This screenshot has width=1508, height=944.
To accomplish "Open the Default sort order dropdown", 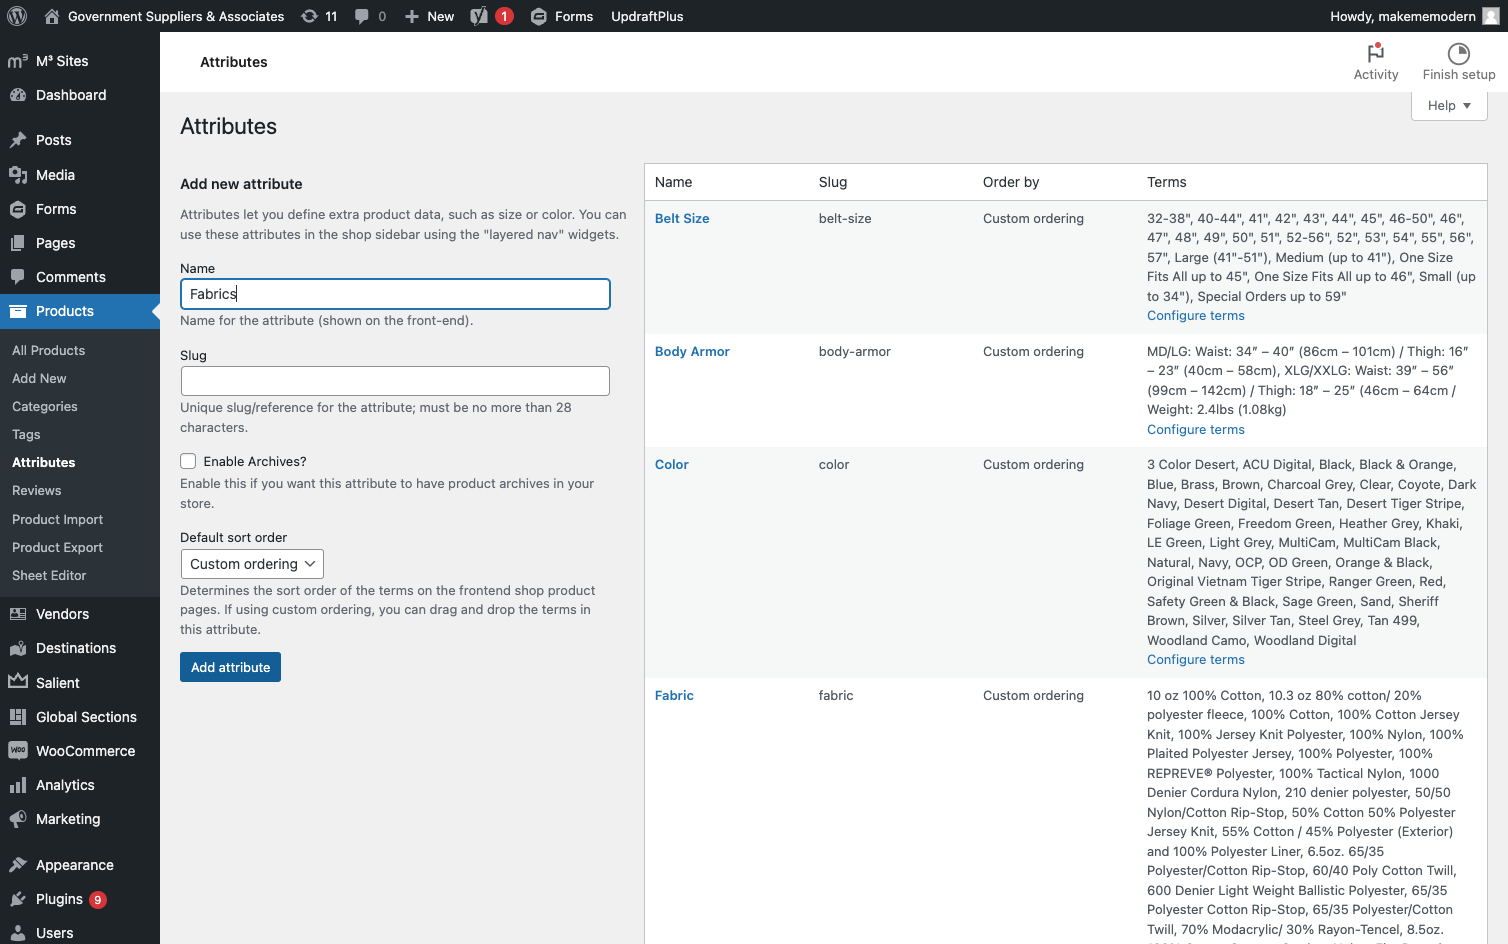I will pyautogui.click(x=252, y=564).
